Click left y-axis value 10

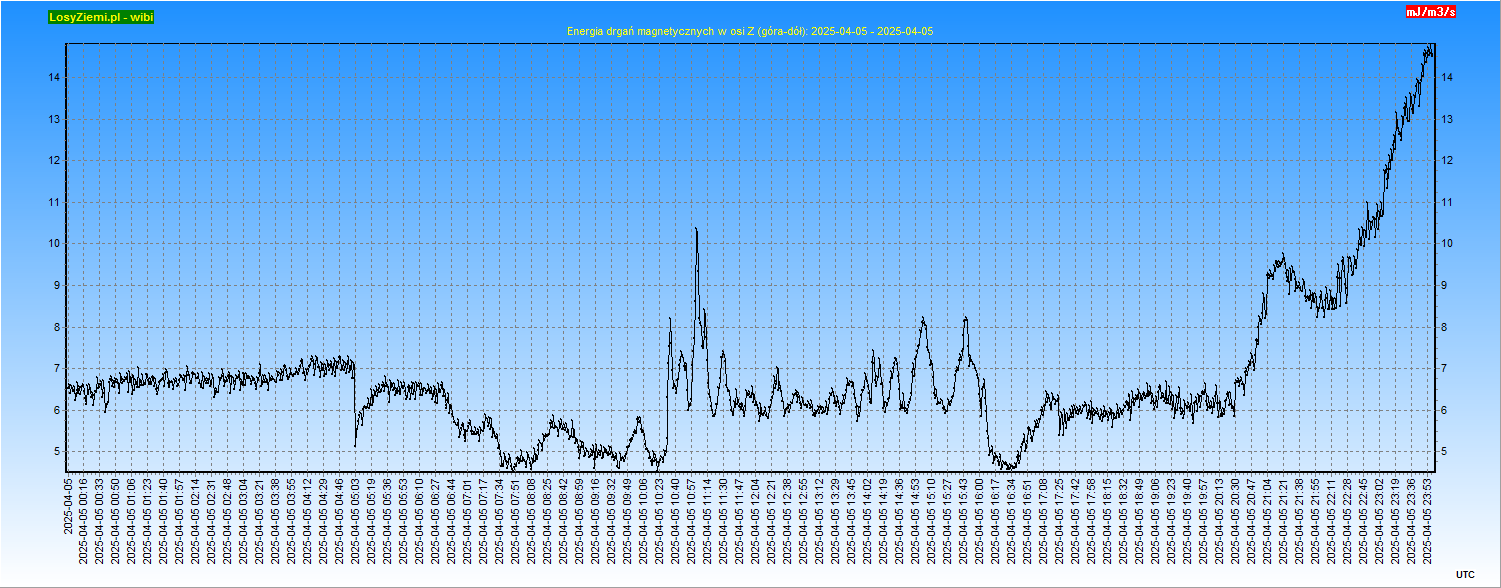56,244
